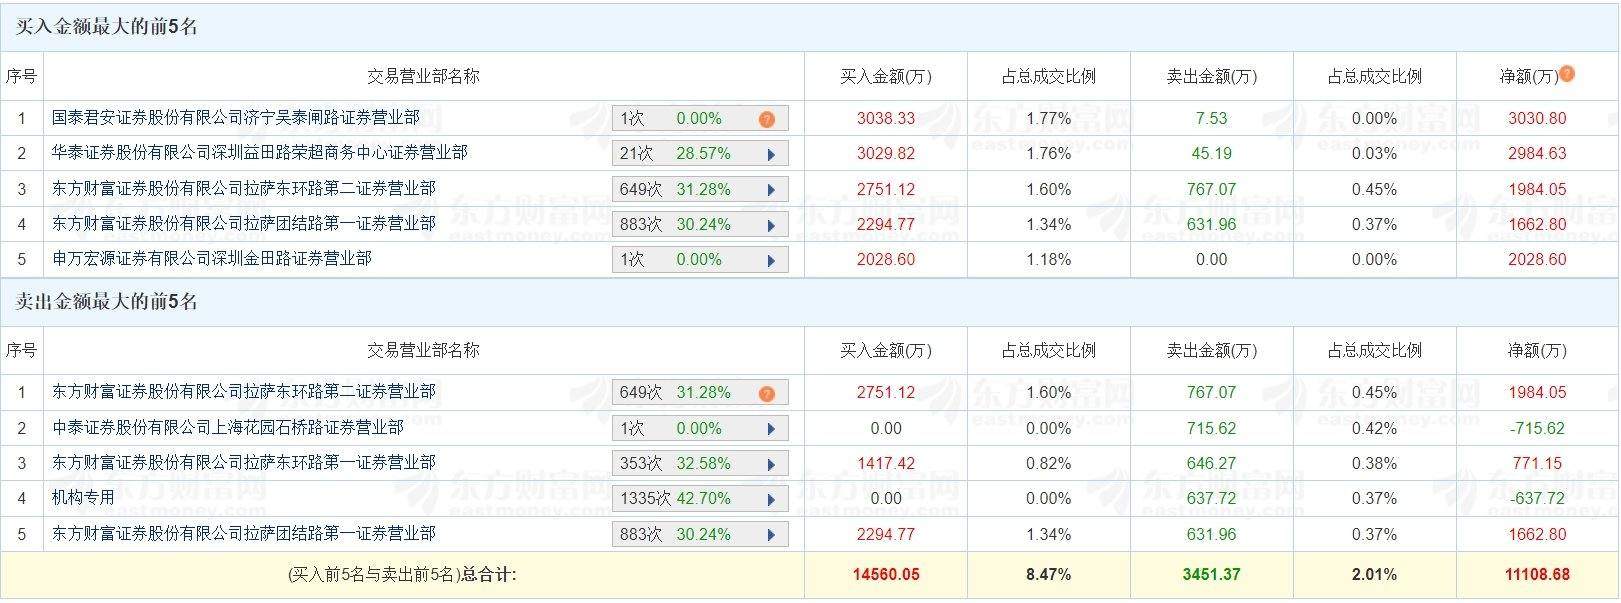1621x603 pixels.
Task: Expand the 353次 32.58% arrow
Action: (771, 464)
